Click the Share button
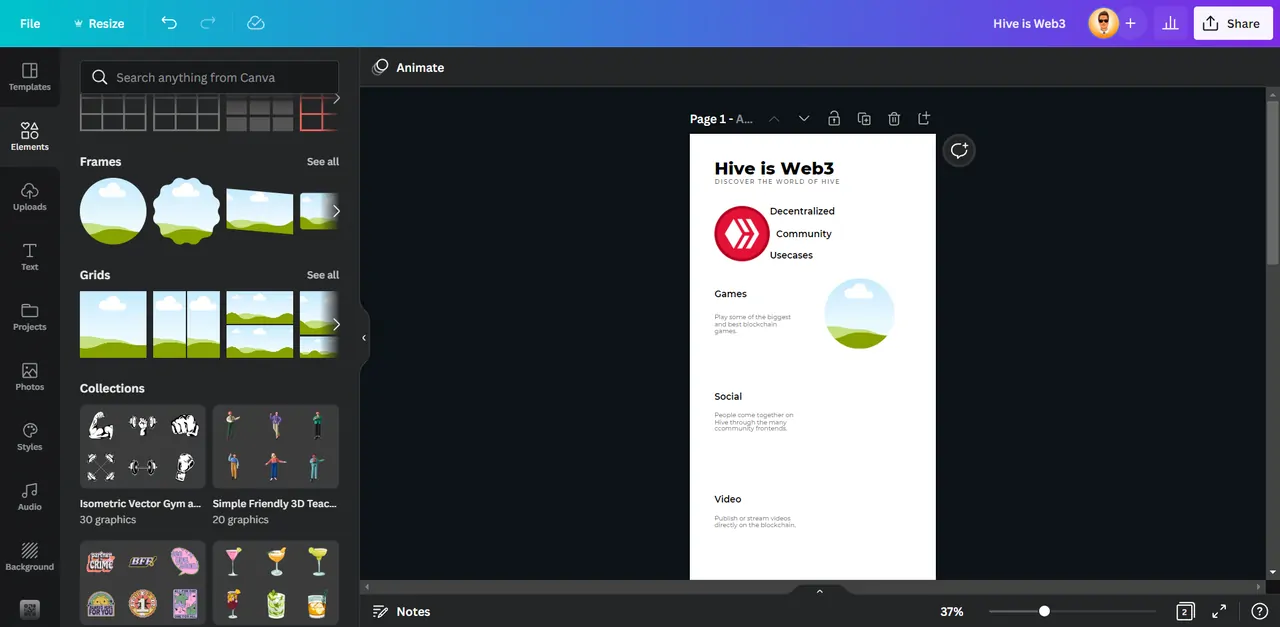 1232,23
